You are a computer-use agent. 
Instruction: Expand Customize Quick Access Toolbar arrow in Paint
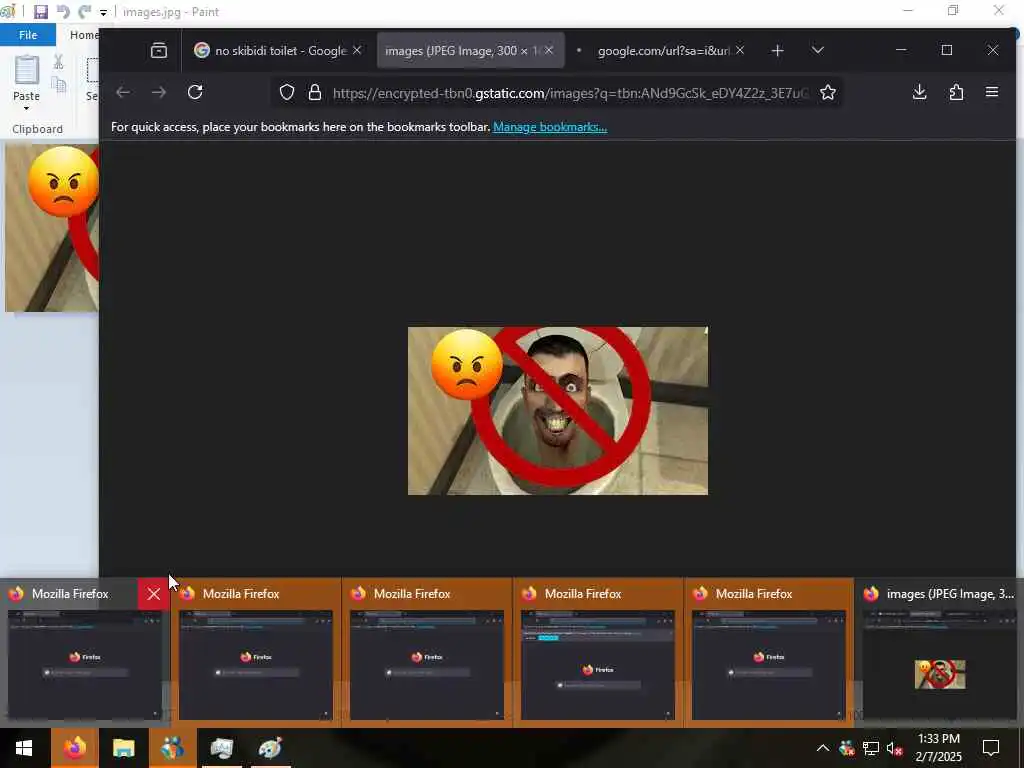point(103,12)
